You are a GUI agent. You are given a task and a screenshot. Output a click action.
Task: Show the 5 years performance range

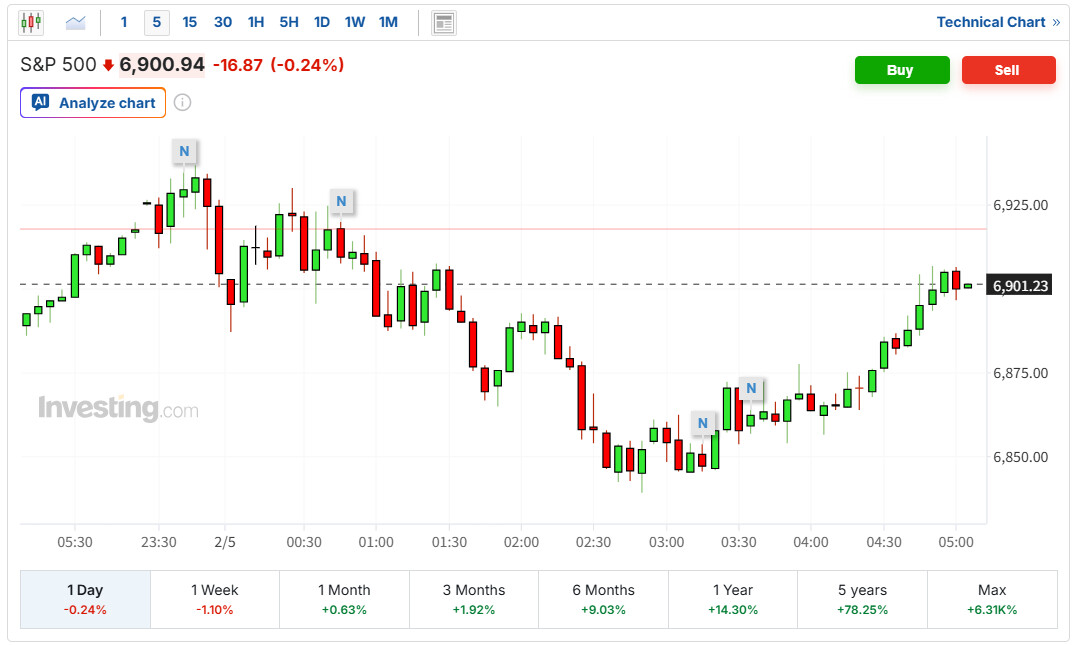[862, 599]
